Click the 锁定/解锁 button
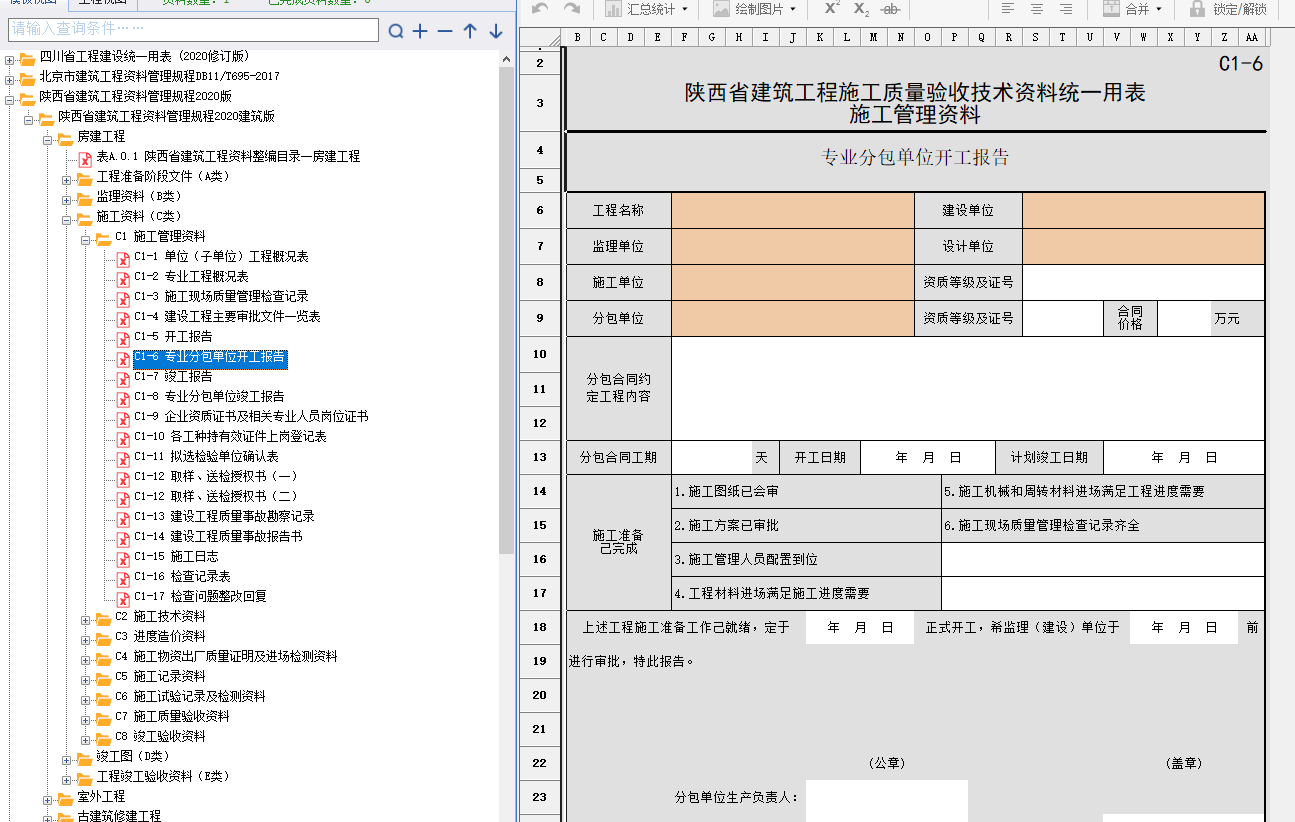 1227,9
